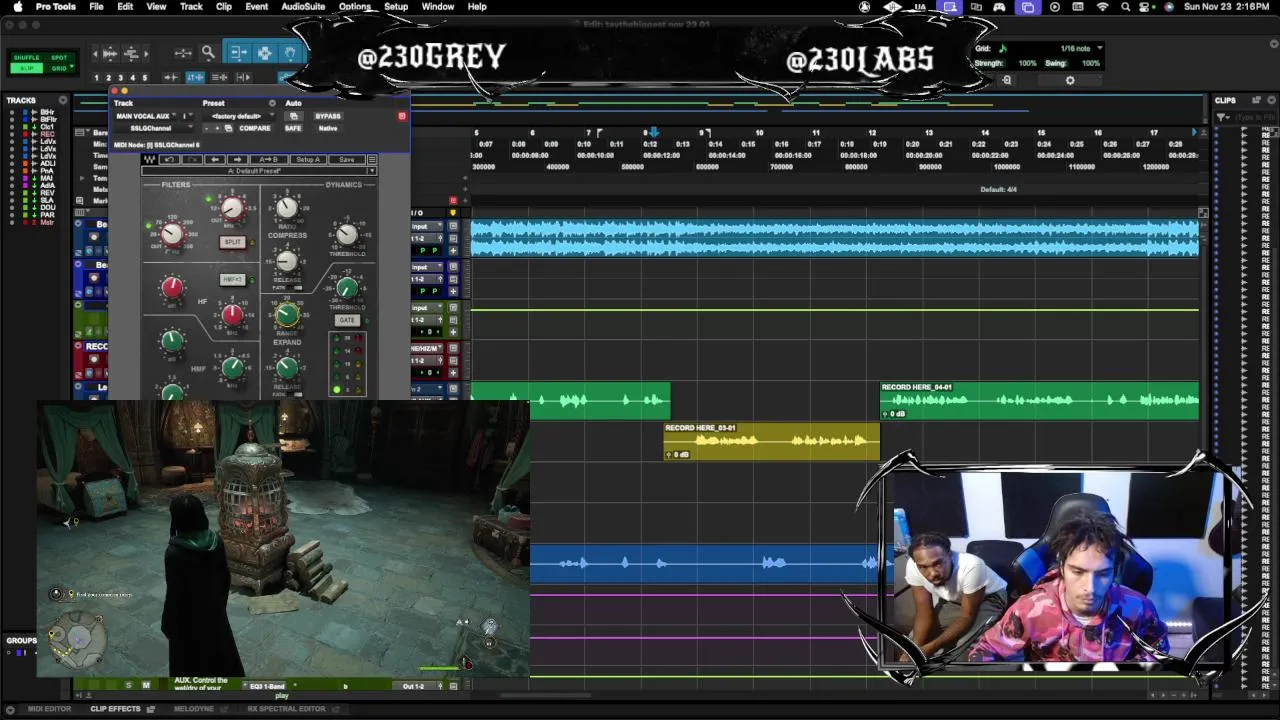Viewport: 1280px width, 720px height.
Task: Open the first track Input selector dropdown
Action: (427, 227)
